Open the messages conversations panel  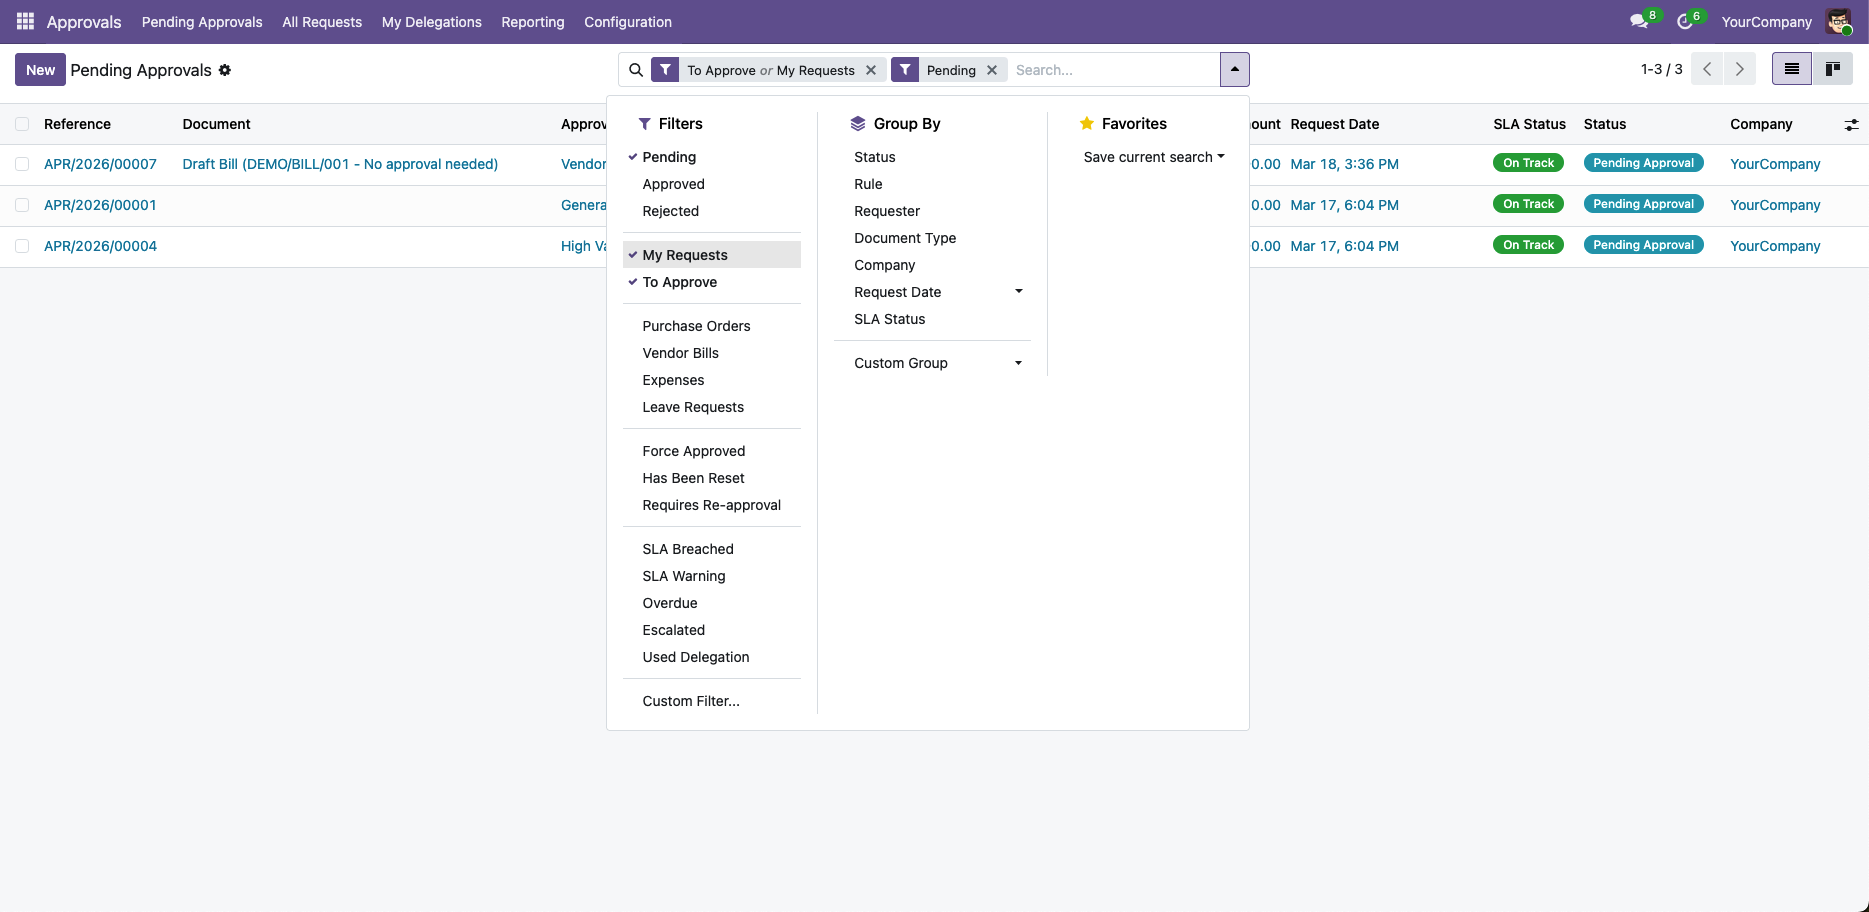1638,20
